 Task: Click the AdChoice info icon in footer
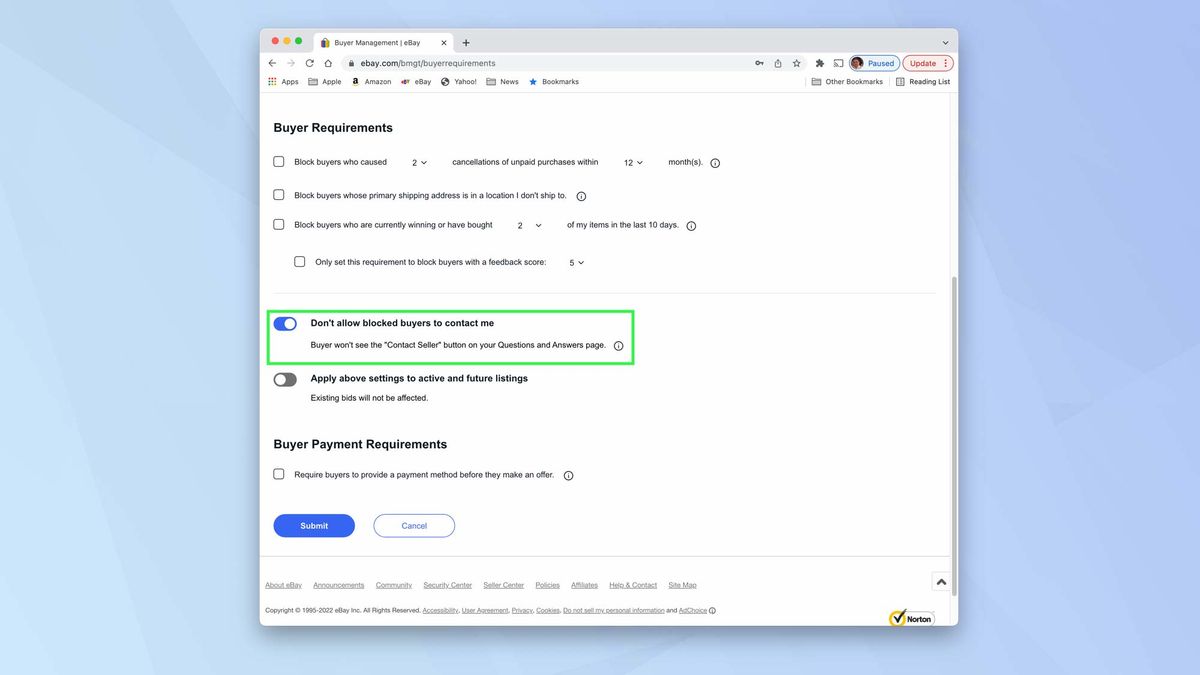tap(712, 610)
